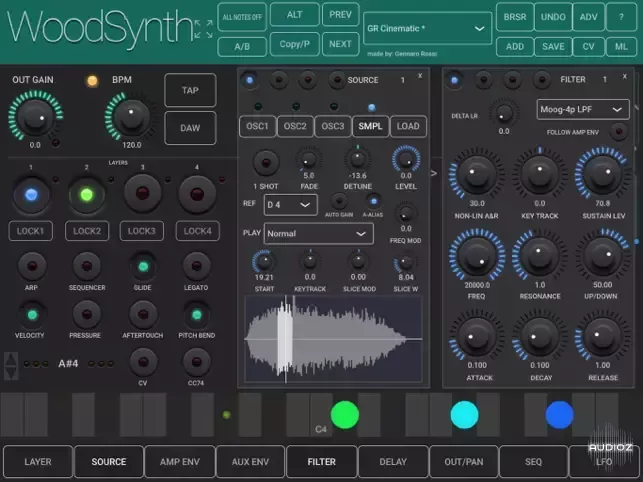This screenshot has height=482, width=643.
Task: Click the NEXT preset button
Action: tap(340, 44)
